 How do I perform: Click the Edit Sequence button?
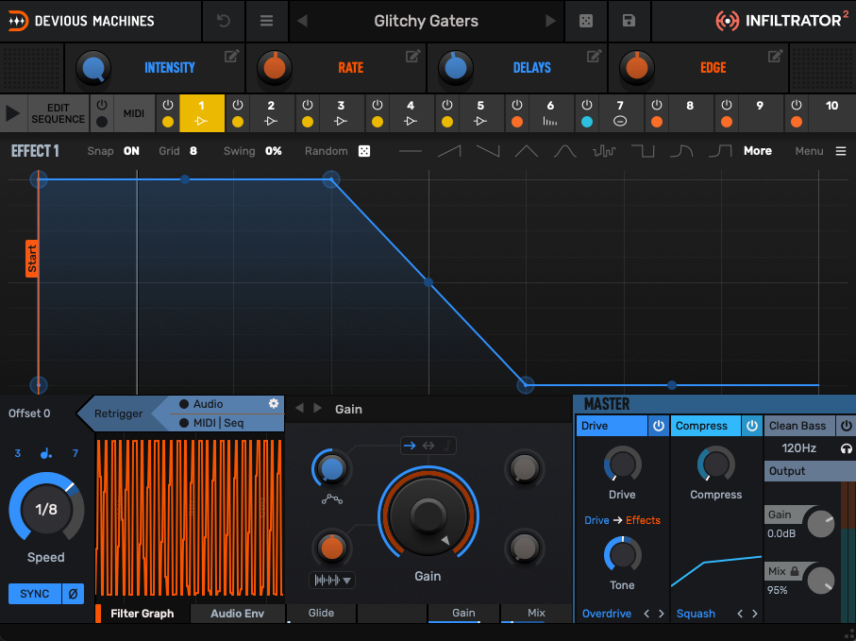(58, 113)
